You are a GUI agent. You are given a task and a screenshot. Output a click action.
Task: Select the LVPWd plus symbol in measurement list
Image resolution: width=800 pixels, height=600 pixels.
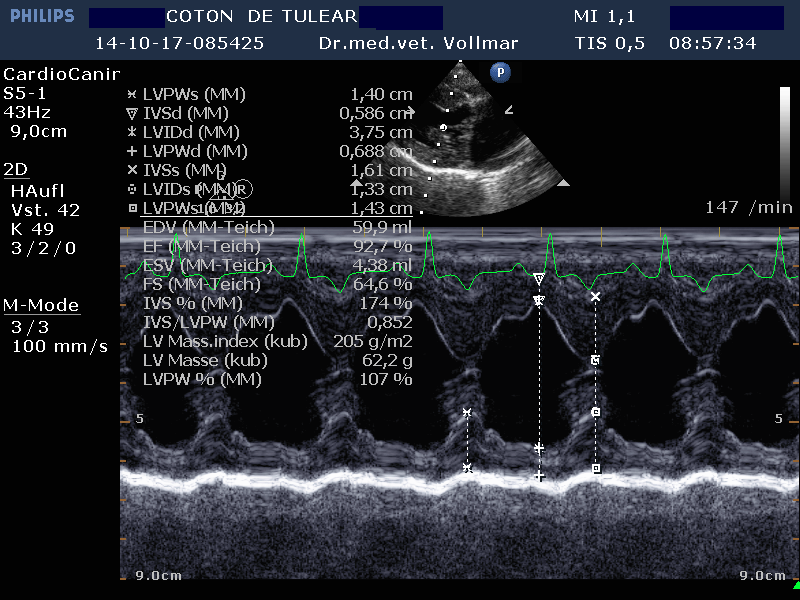(132, 151)
